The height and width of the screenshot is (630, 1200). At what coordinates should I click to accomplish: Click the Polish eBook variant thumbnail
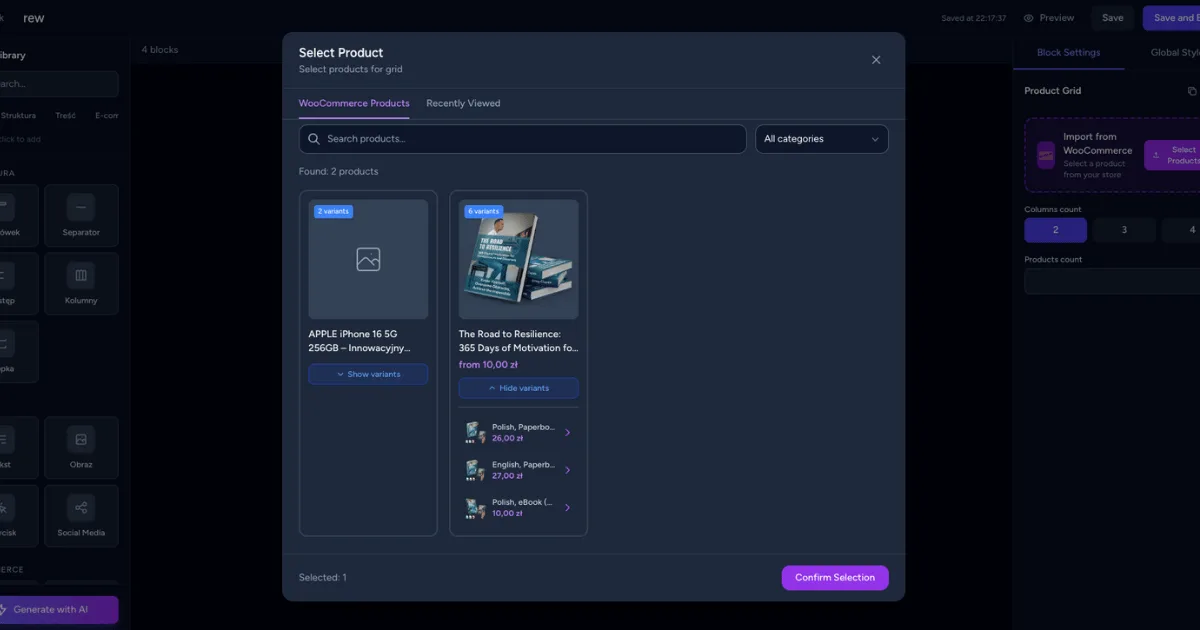pos(475,508)
